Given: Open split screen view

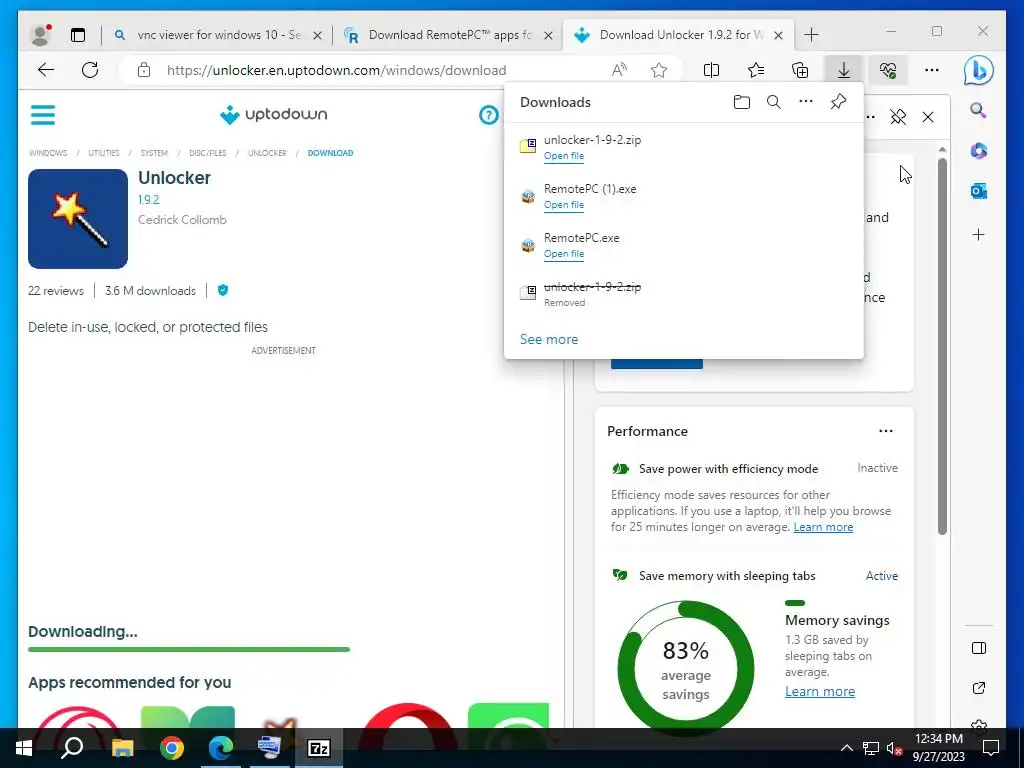Looking at the screenshot, I should point(711,70).
